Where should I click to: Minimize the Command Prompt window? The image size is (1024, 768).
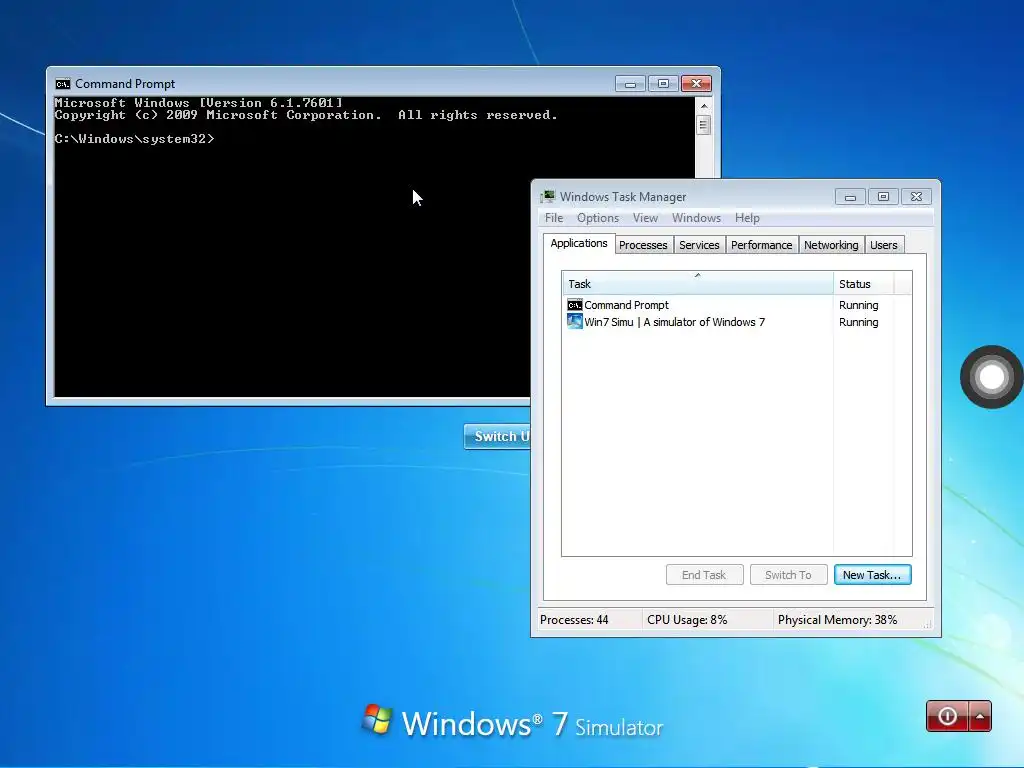tap(630, 84)
